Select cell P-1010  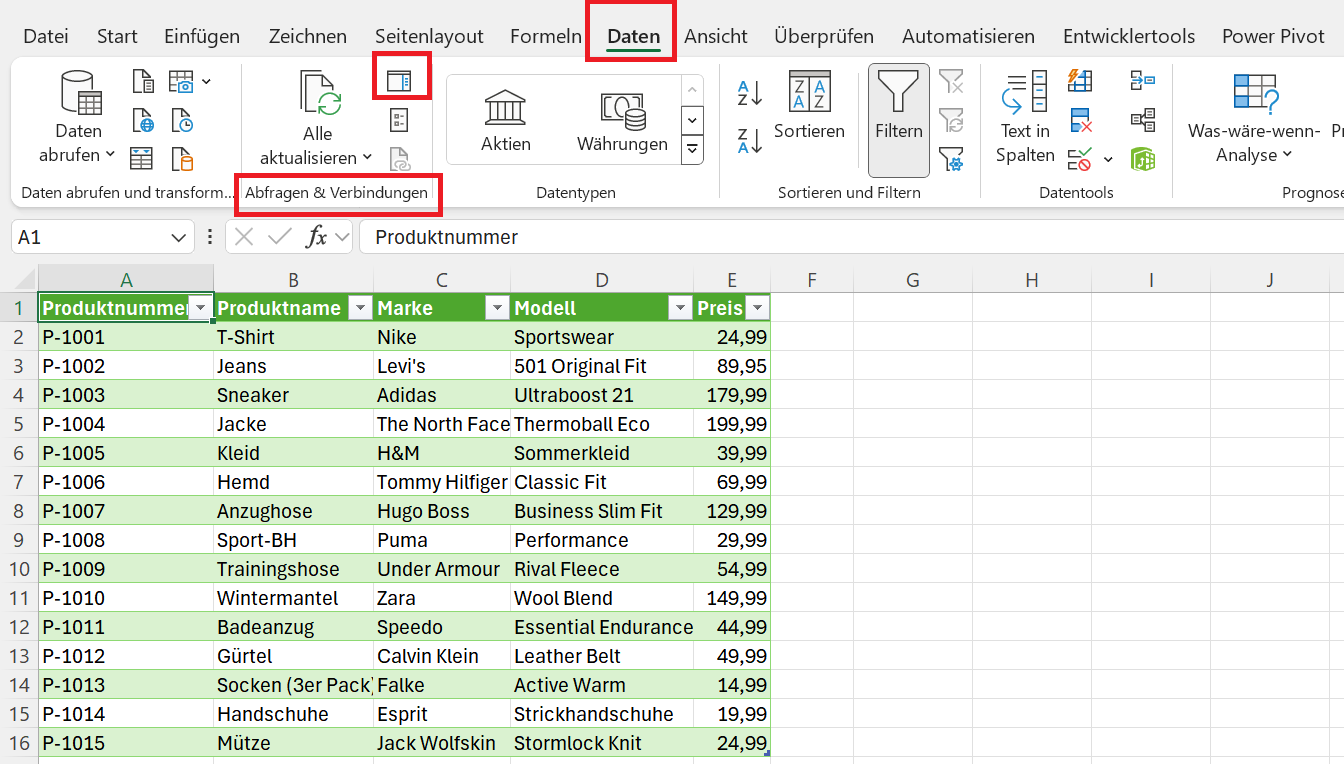pos(126,598)
